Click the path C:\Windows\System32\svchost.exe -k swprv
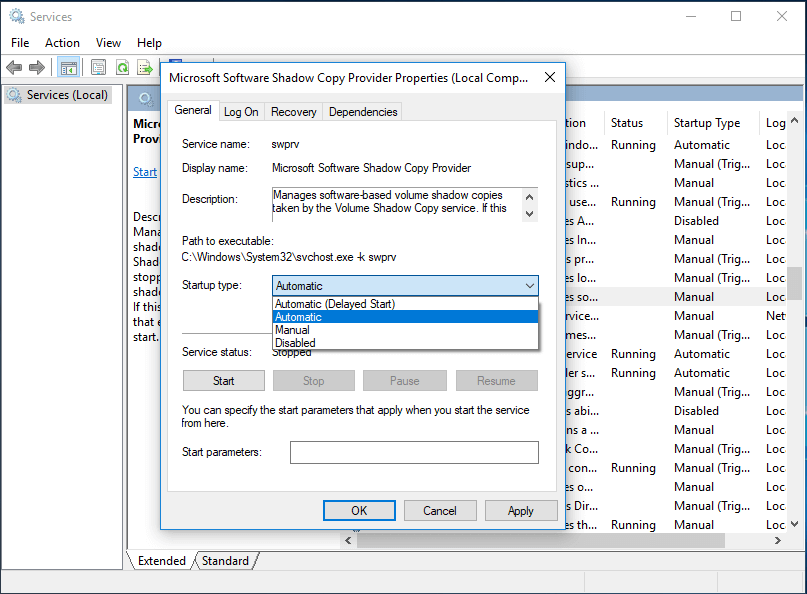The width and height of the screenshot is (807, 594). pyautogui.click(x=289, y=257)
